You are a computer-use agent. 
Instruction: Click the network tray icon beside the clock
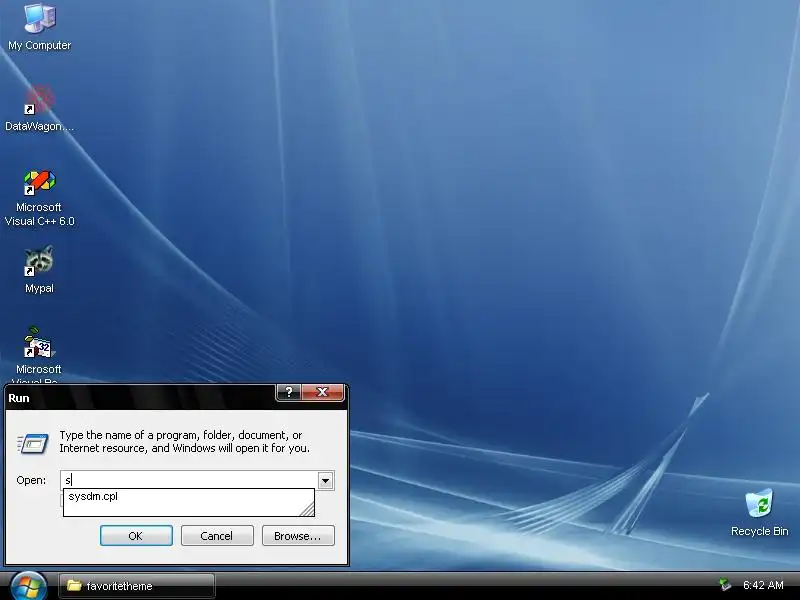(x=724, y=585)
